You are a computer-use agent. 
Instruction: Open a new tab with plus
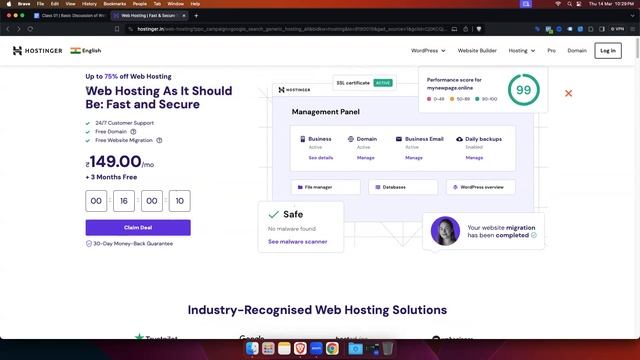pyautogui.click(x=196, y=16)
